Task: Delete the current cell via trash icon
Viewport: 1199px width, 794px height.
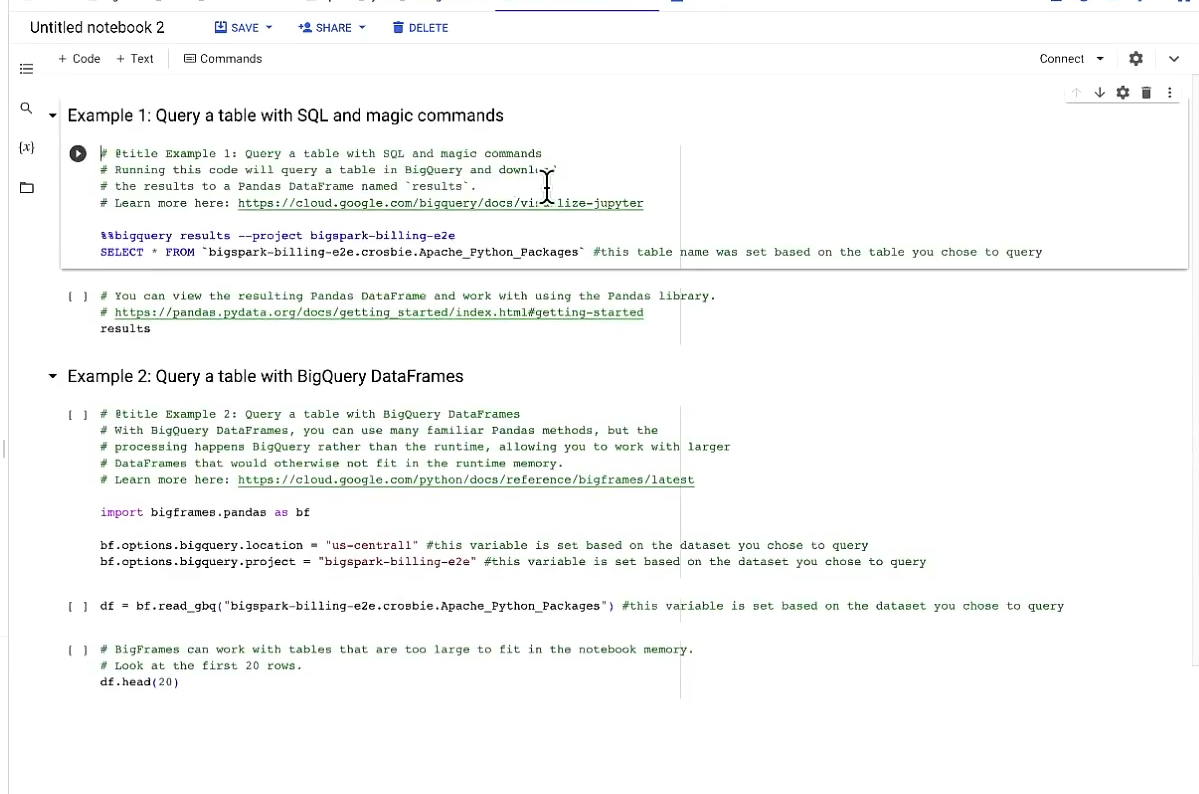Action: pyautogui.click(x=1146, y=92)
